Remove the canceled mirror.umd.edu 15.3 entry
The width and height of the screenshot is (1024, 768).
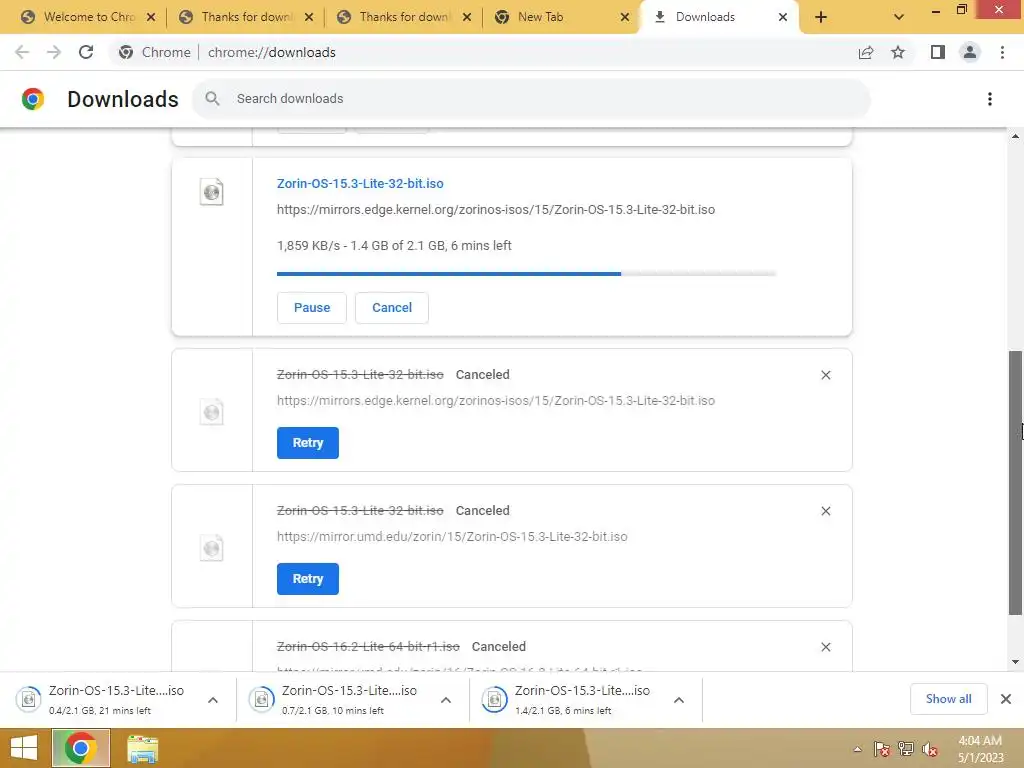tap(825, 511)
